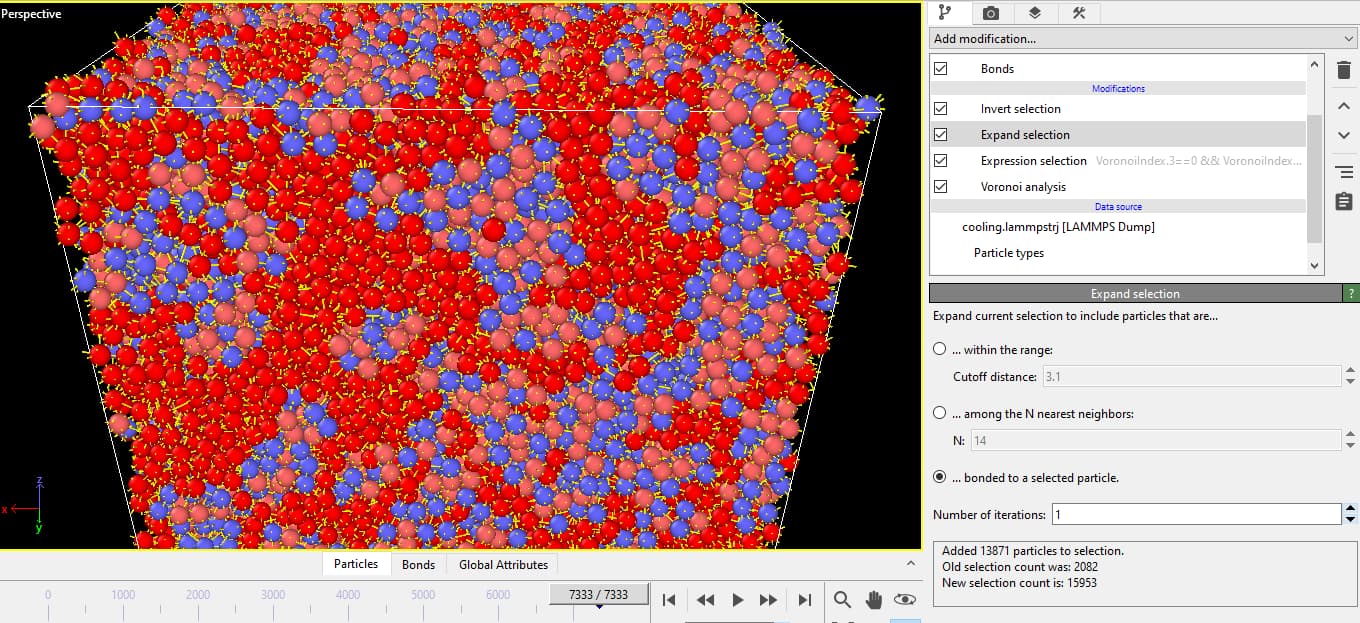Select the 'within the range' radio option
Image resolution: width=1360 pixels, height=623 pixels.
939,349
